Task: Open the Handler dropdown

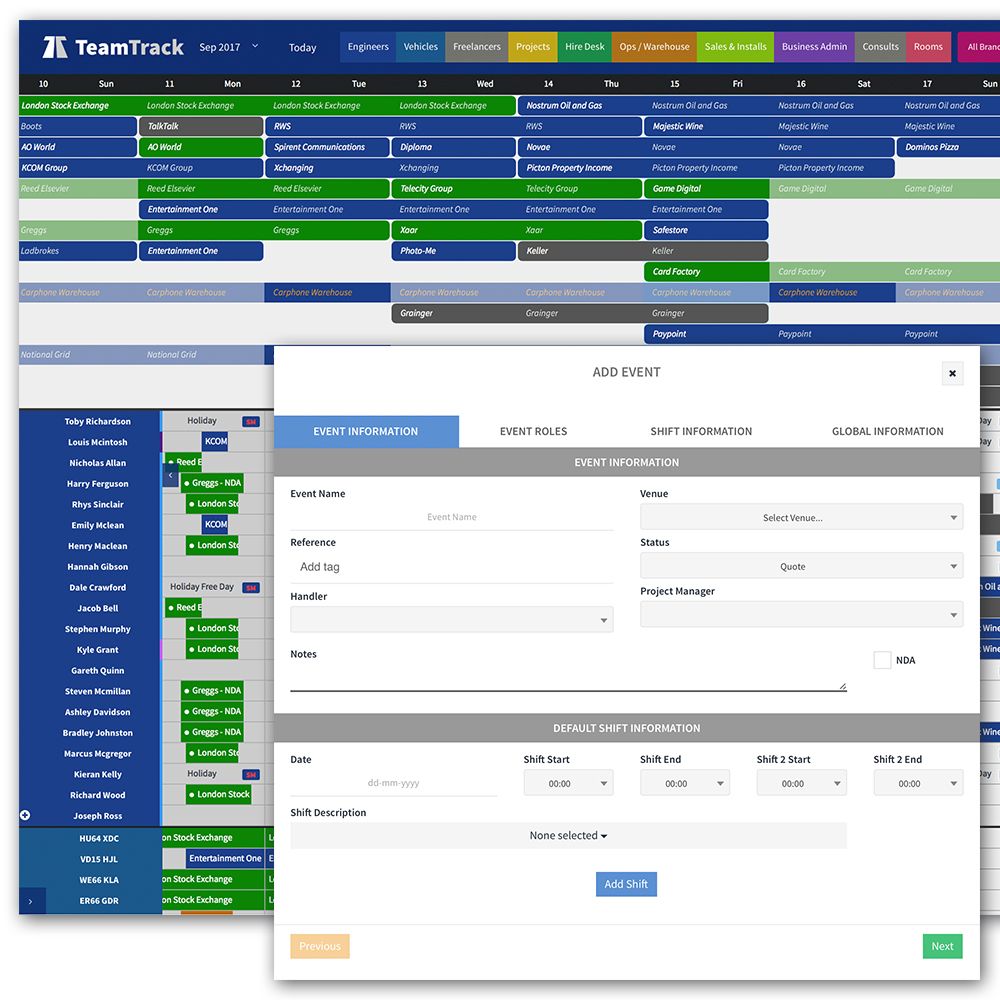Action: click(452, 619)
